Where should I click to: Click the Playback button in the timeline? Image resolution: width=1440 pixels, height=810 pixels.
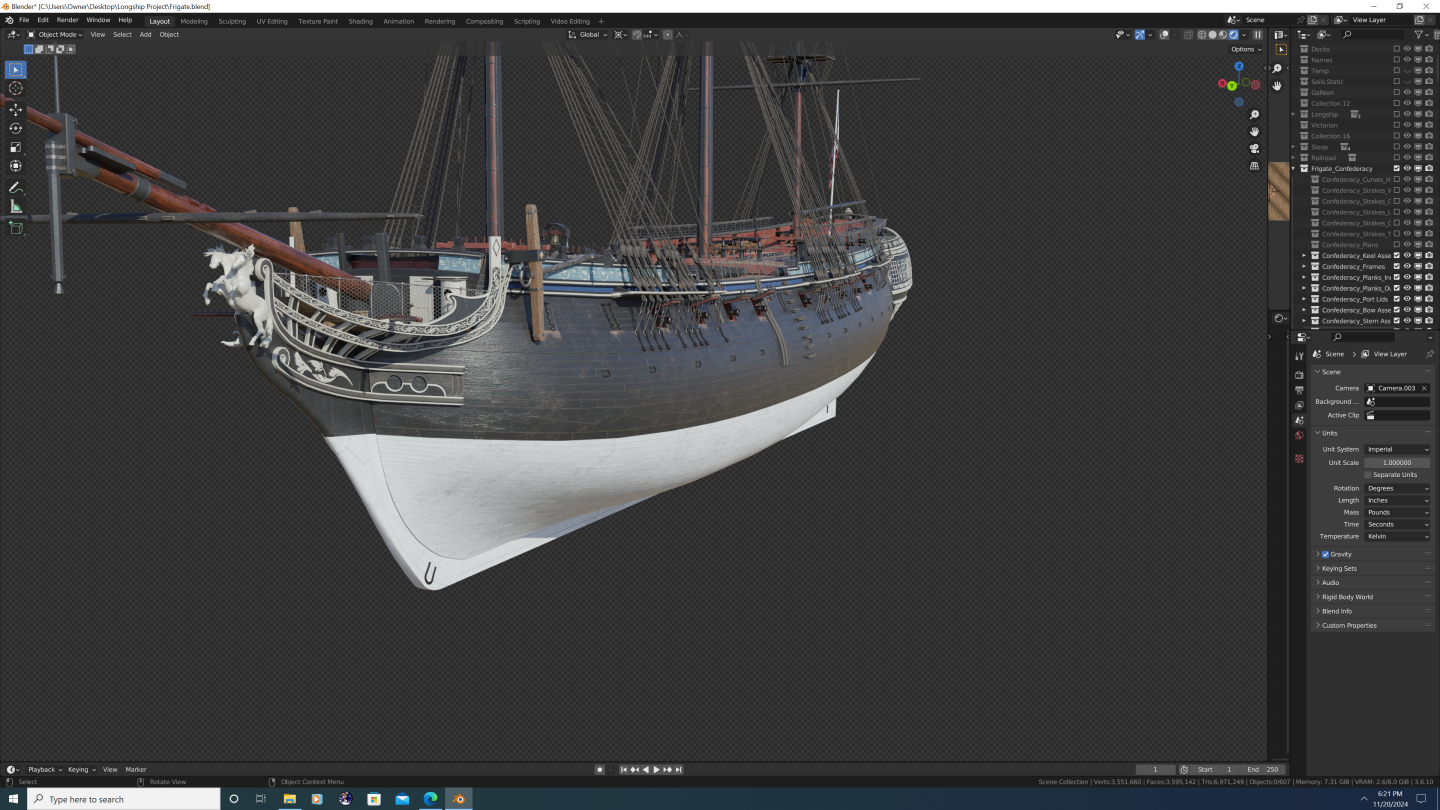click(44, 769)
